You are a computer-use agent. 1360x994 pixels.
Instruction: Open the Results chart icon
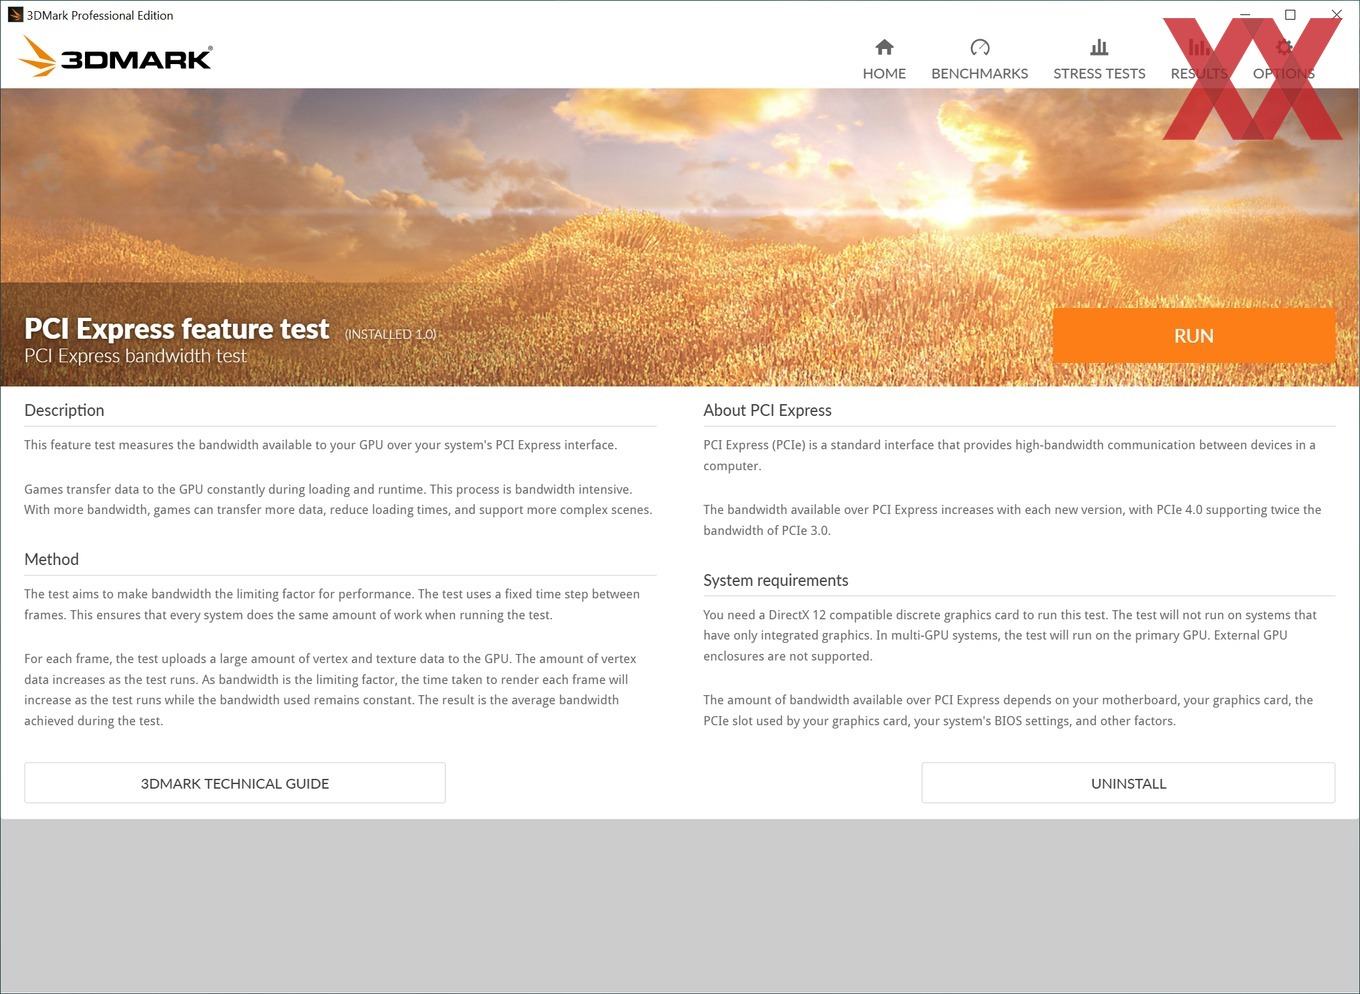[1199, 47]
